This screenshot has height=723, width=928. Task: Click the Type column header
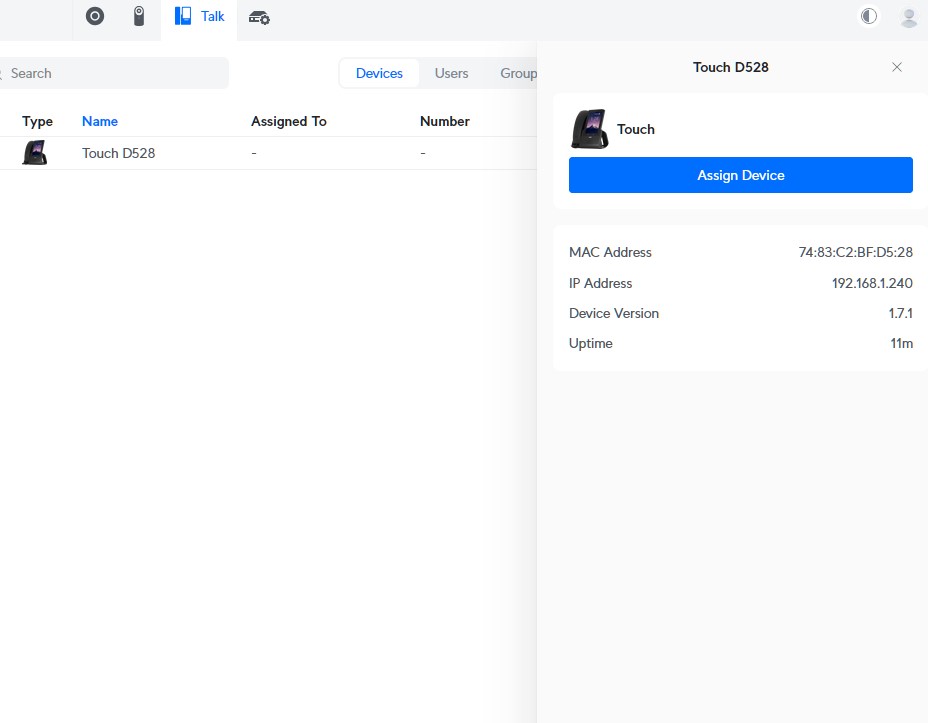[x=37, y=121]
